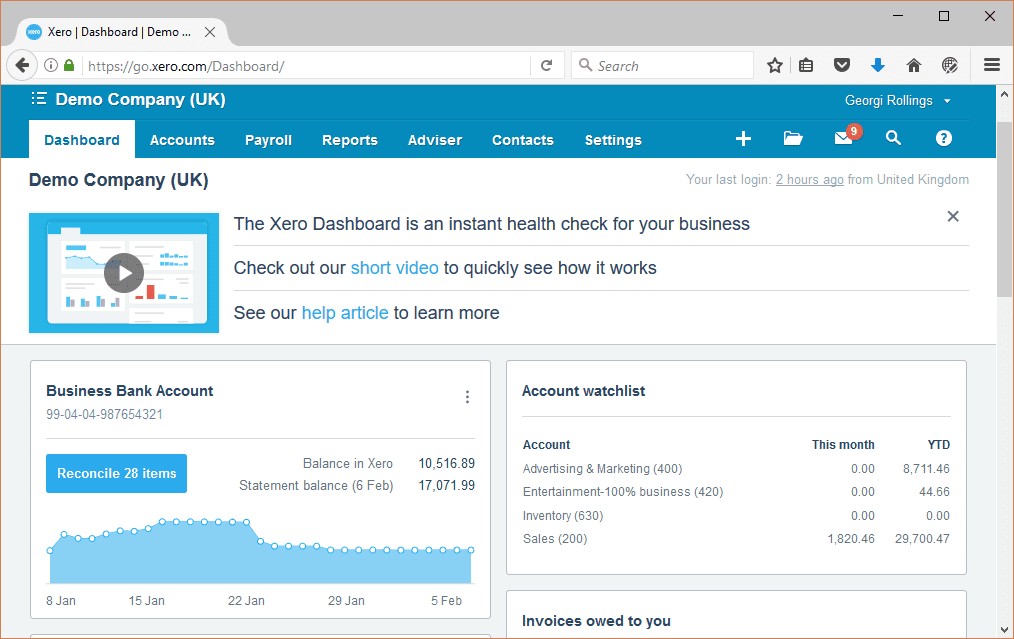Click the page vertical scrollbar thumb

pyautogui.click(x=1004, y=208)
